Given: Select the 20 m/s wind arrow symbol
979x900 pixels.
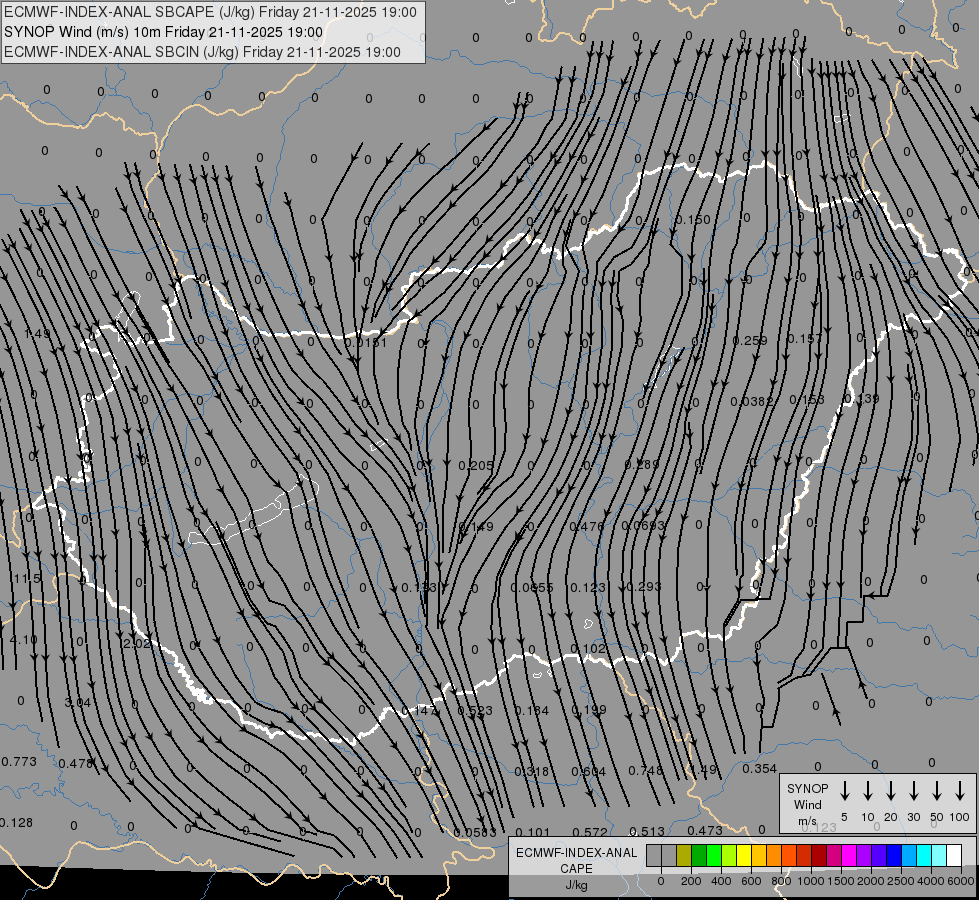Looking at the screenshot, I should pos(891,791).
